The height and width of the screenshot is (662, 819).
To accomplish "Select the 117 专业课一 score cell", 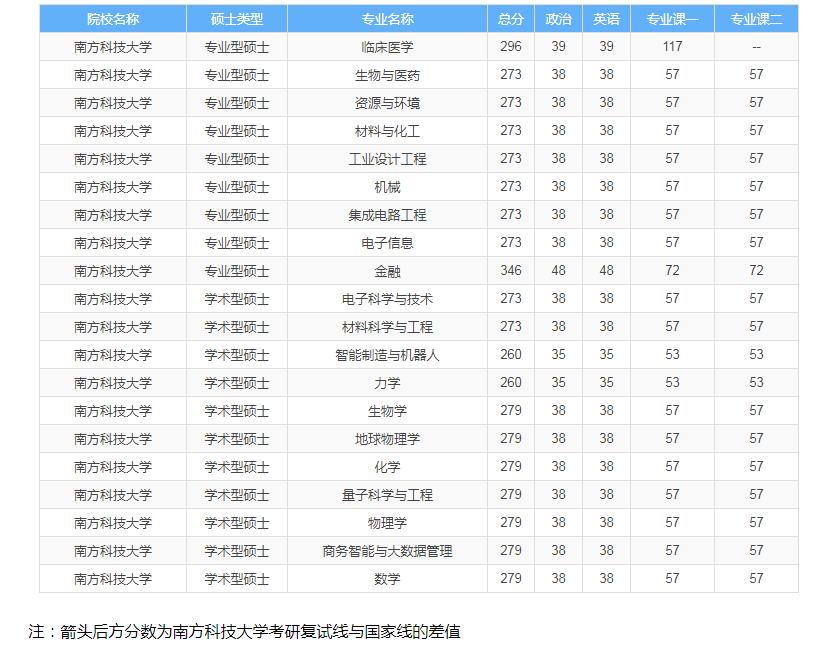I will pyautogui.click(x=672, y=47).
